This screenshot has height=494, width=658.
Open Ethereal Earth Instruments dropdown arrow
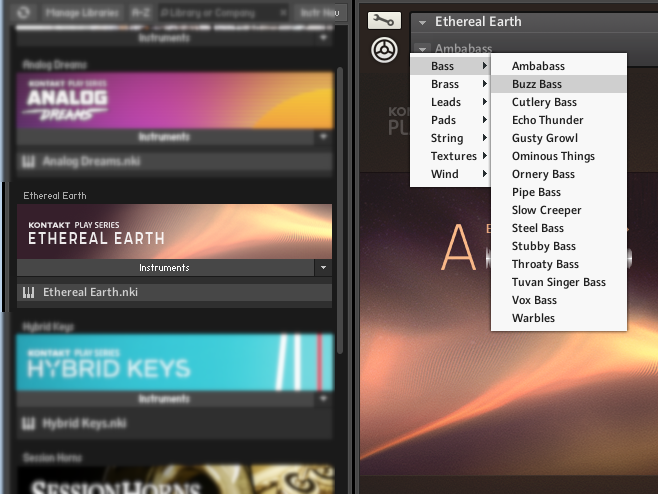coord(323,267)
